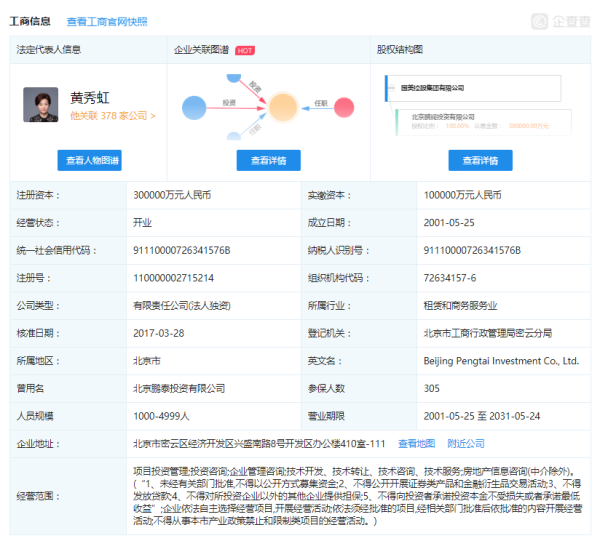The height and width of the screenshot is (549, 600).
Task: Click 查看详情 under 企业关联图谱
Action: (x=268, y=160)
